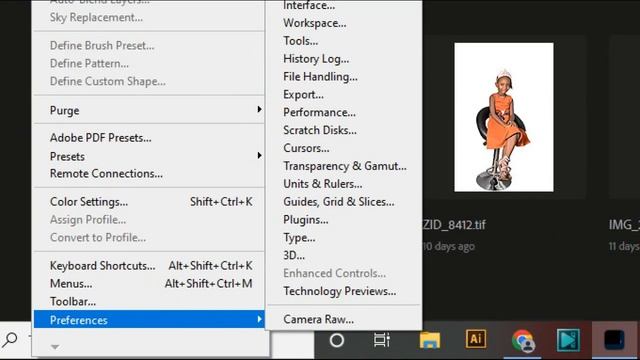Click the ZID_8412.tif file name

point(454,225)
